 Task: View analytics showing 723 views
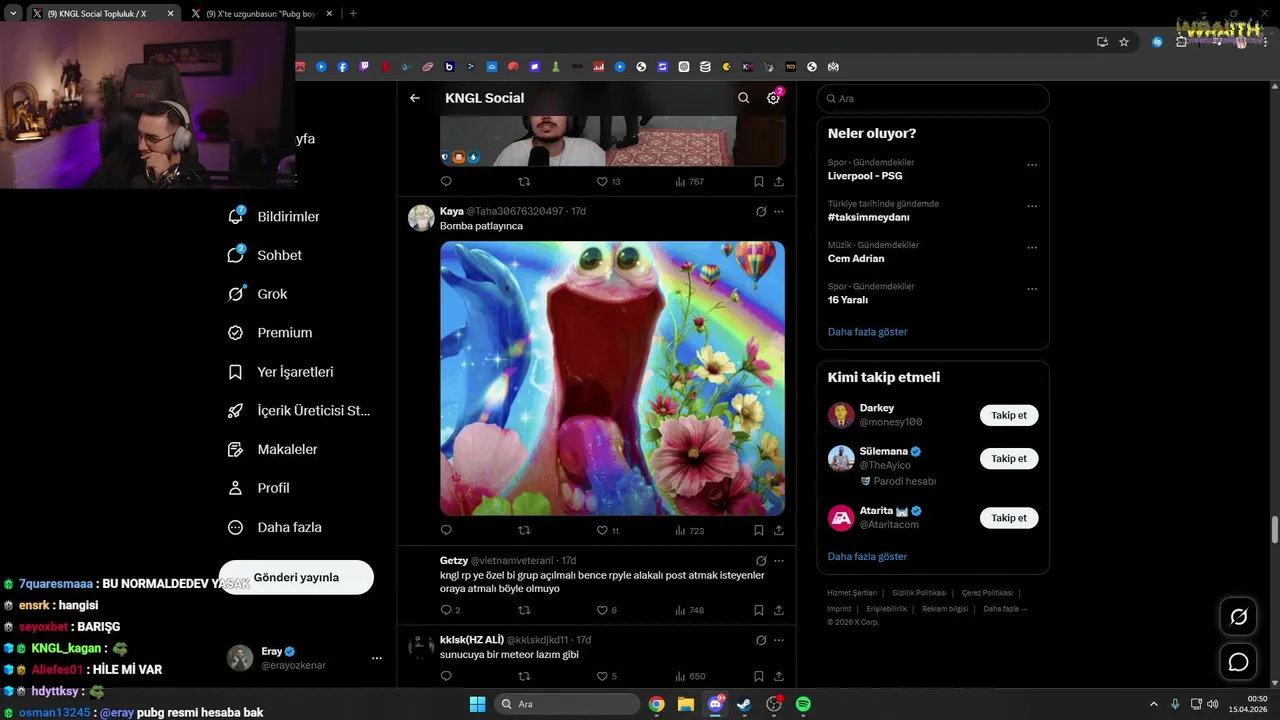click(690, 530)
